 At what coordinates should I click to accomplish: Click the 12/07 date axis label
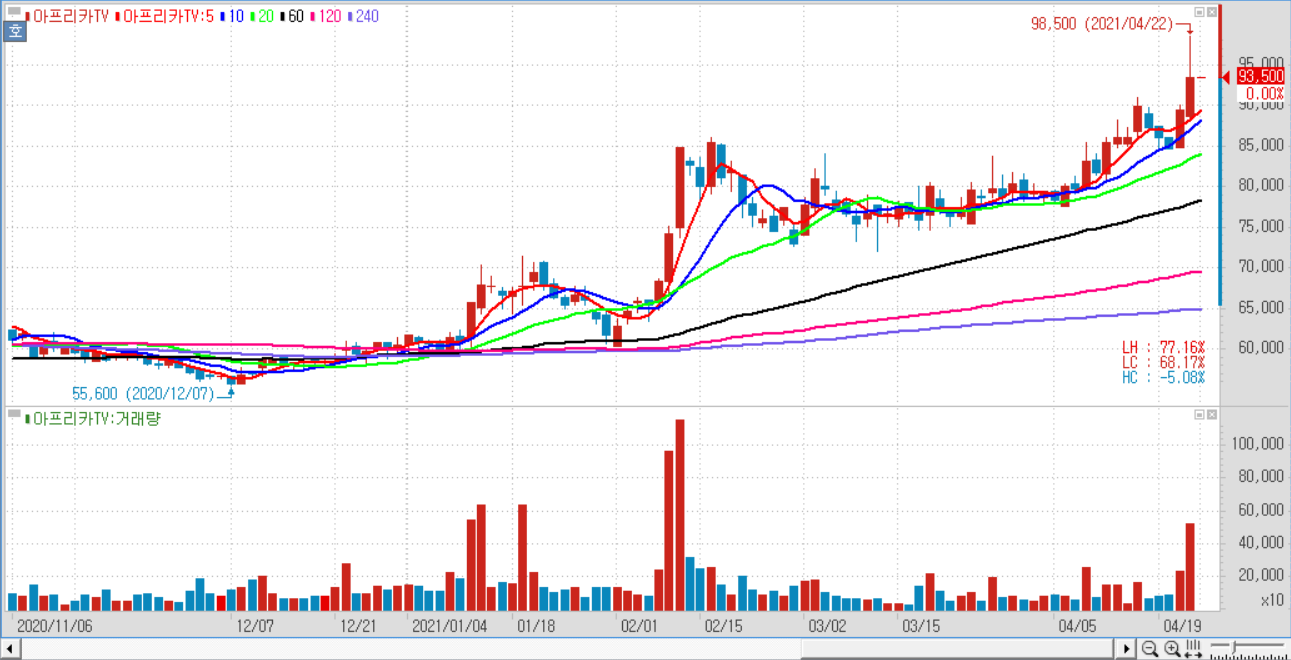pos(255,625)
